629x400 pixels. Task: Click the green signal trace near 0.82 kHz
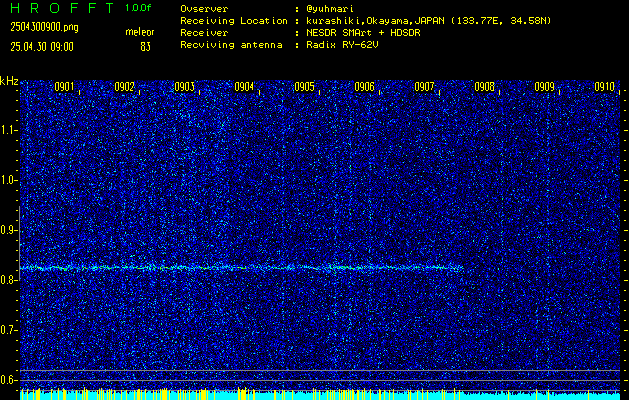241,268
